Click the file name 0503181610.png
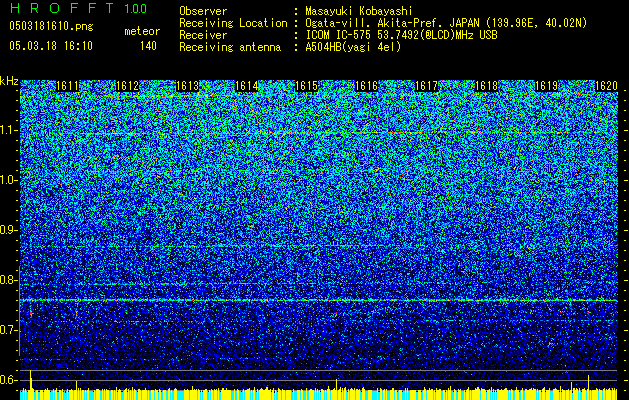Viewport: 629px width, 400px height. coord(51,26)
